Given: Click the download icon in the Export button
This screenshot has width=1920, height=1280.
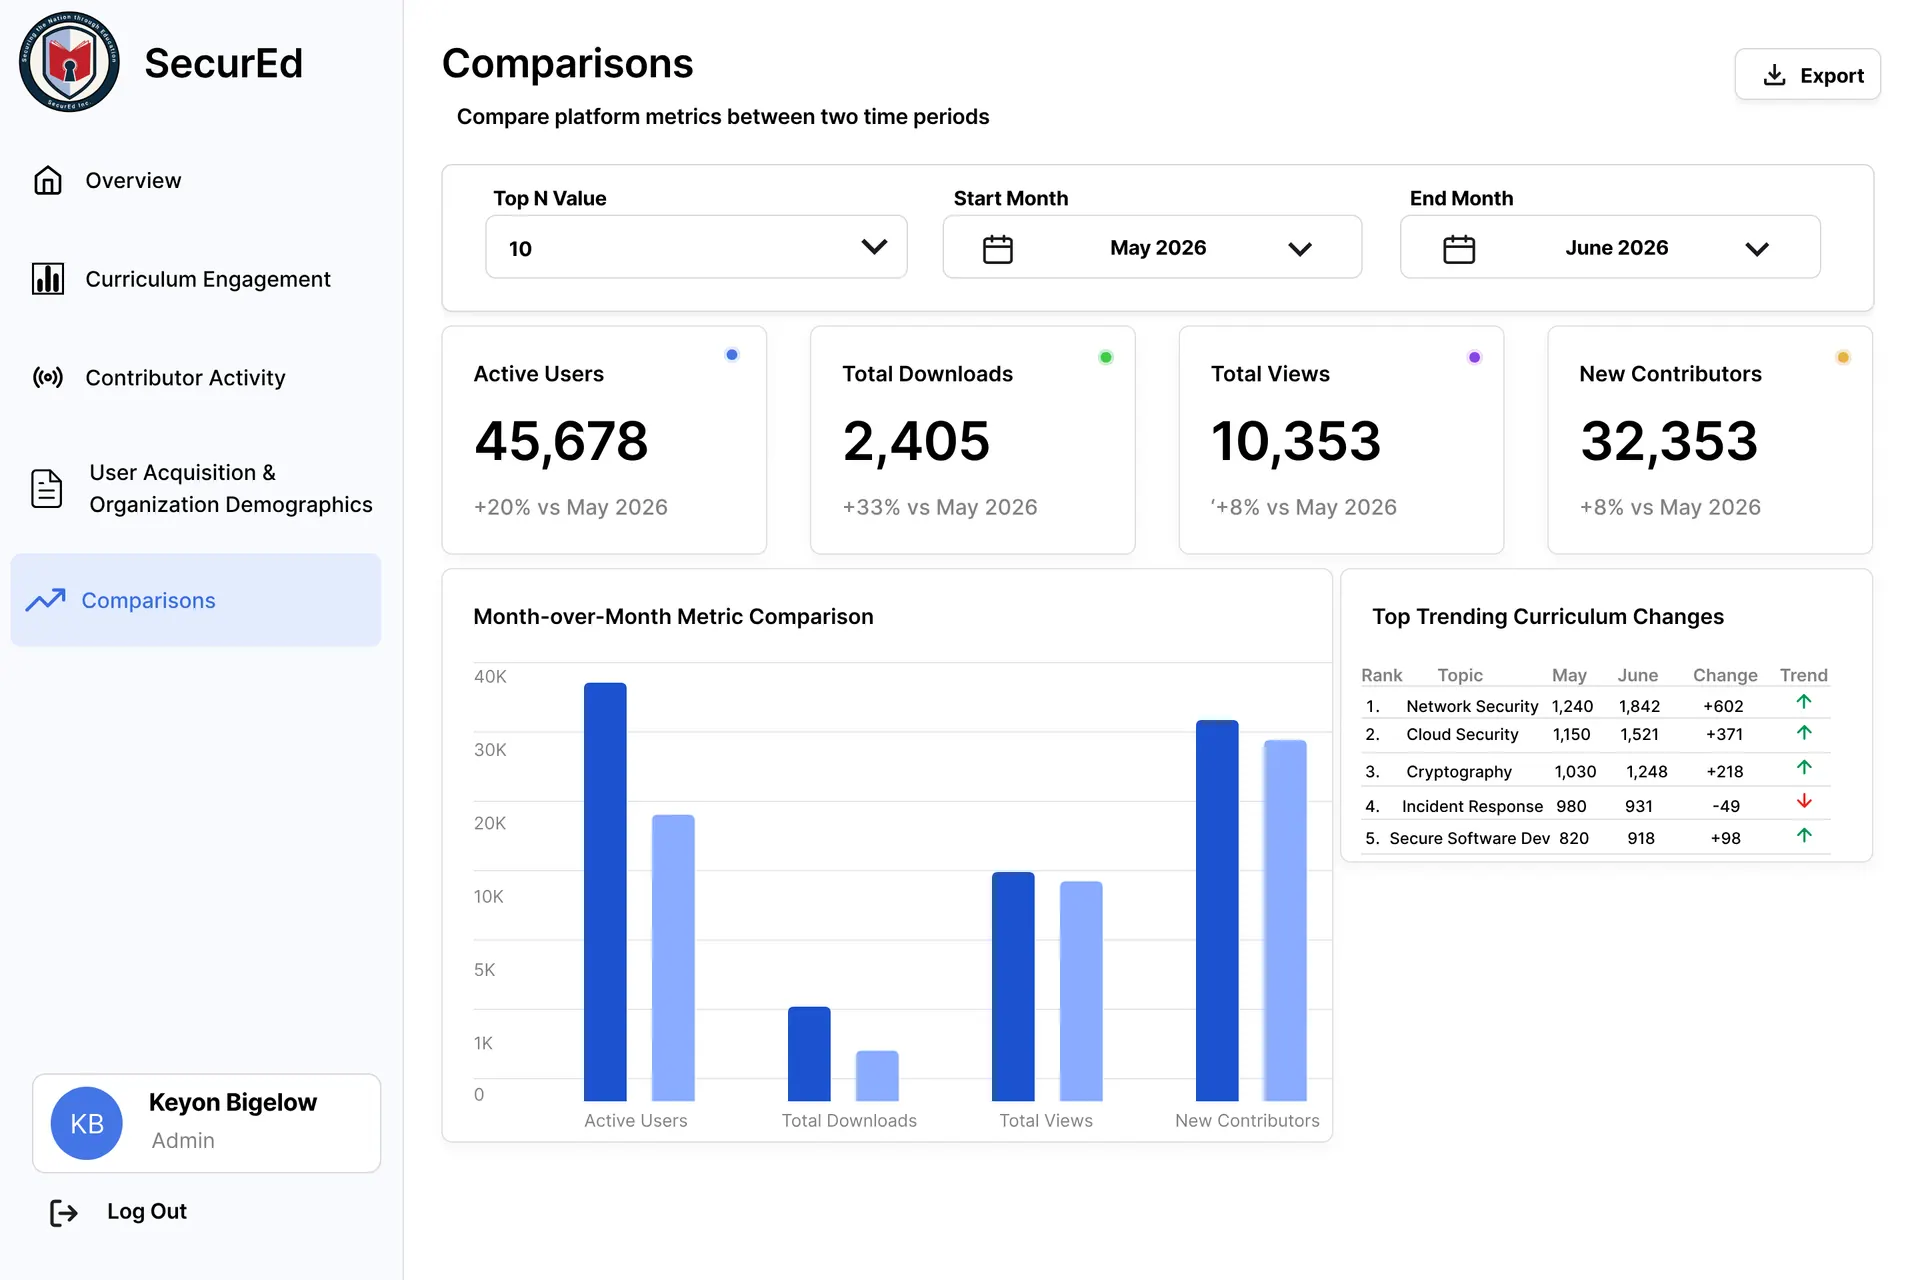Looking at the screenshot, I should tap(1774, 75).
